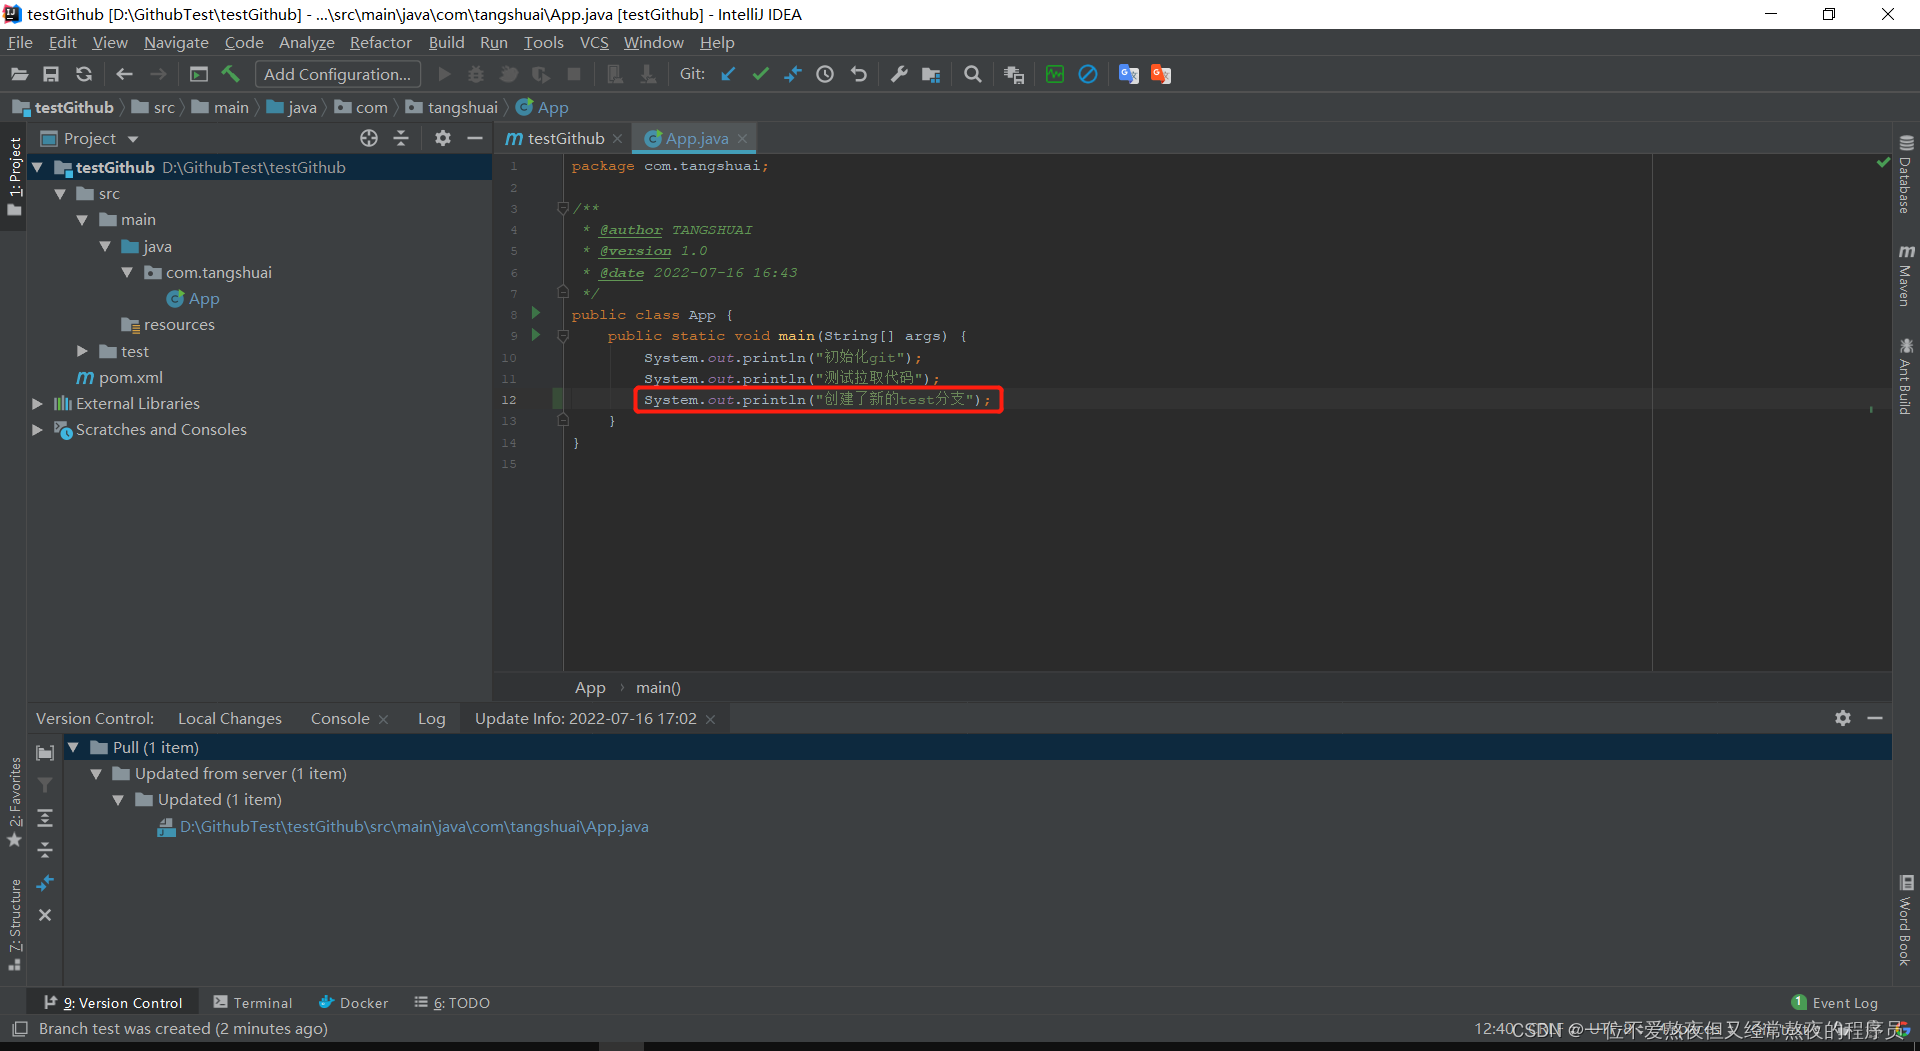Viewport: 1920px width, 1051px height.
Task: Collapse Updated from server node
Action: 96,773
